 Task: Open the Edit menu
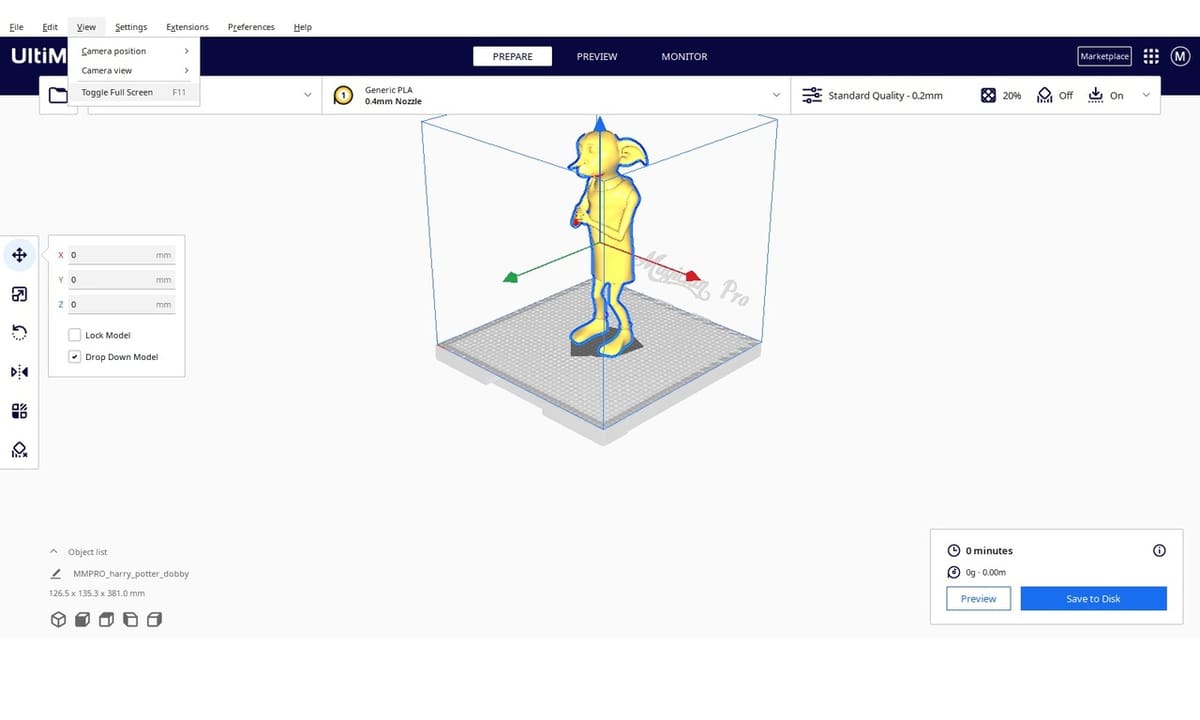[50, 27]
